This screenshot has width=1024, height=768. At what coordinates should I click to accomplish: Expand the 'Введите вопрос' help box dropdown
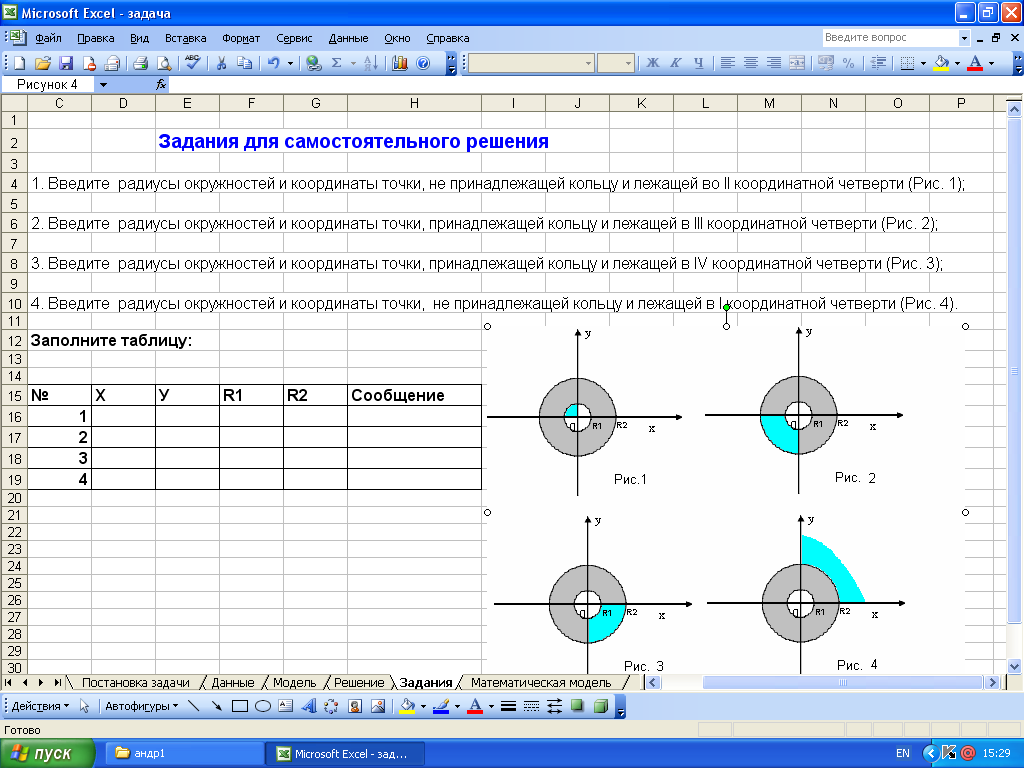[964, 38]
